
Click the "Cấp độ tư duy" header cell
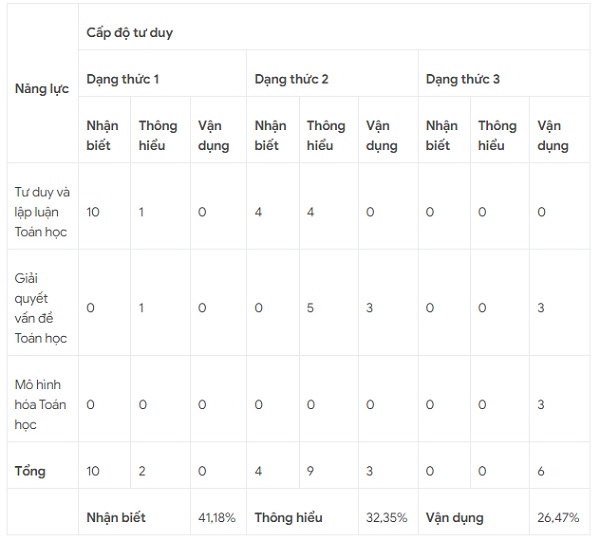[129, 33]
